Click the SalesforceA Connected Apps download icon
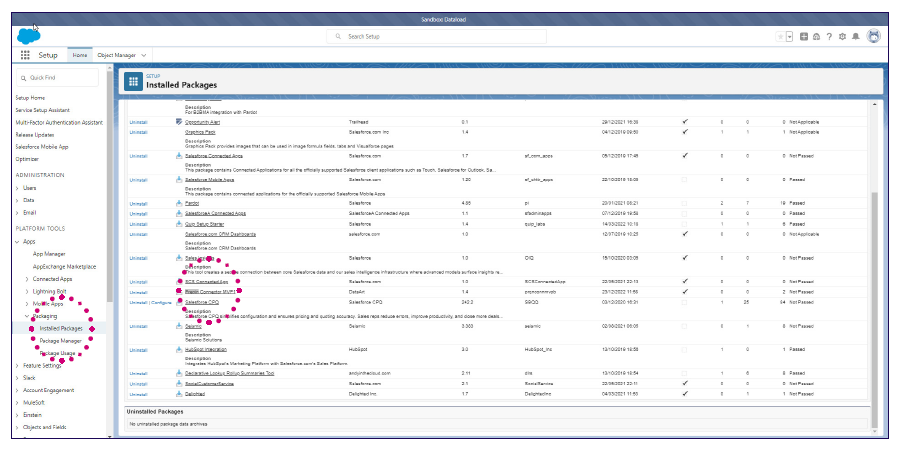Viewport: 907px width, 456px height. pos(179,214)
